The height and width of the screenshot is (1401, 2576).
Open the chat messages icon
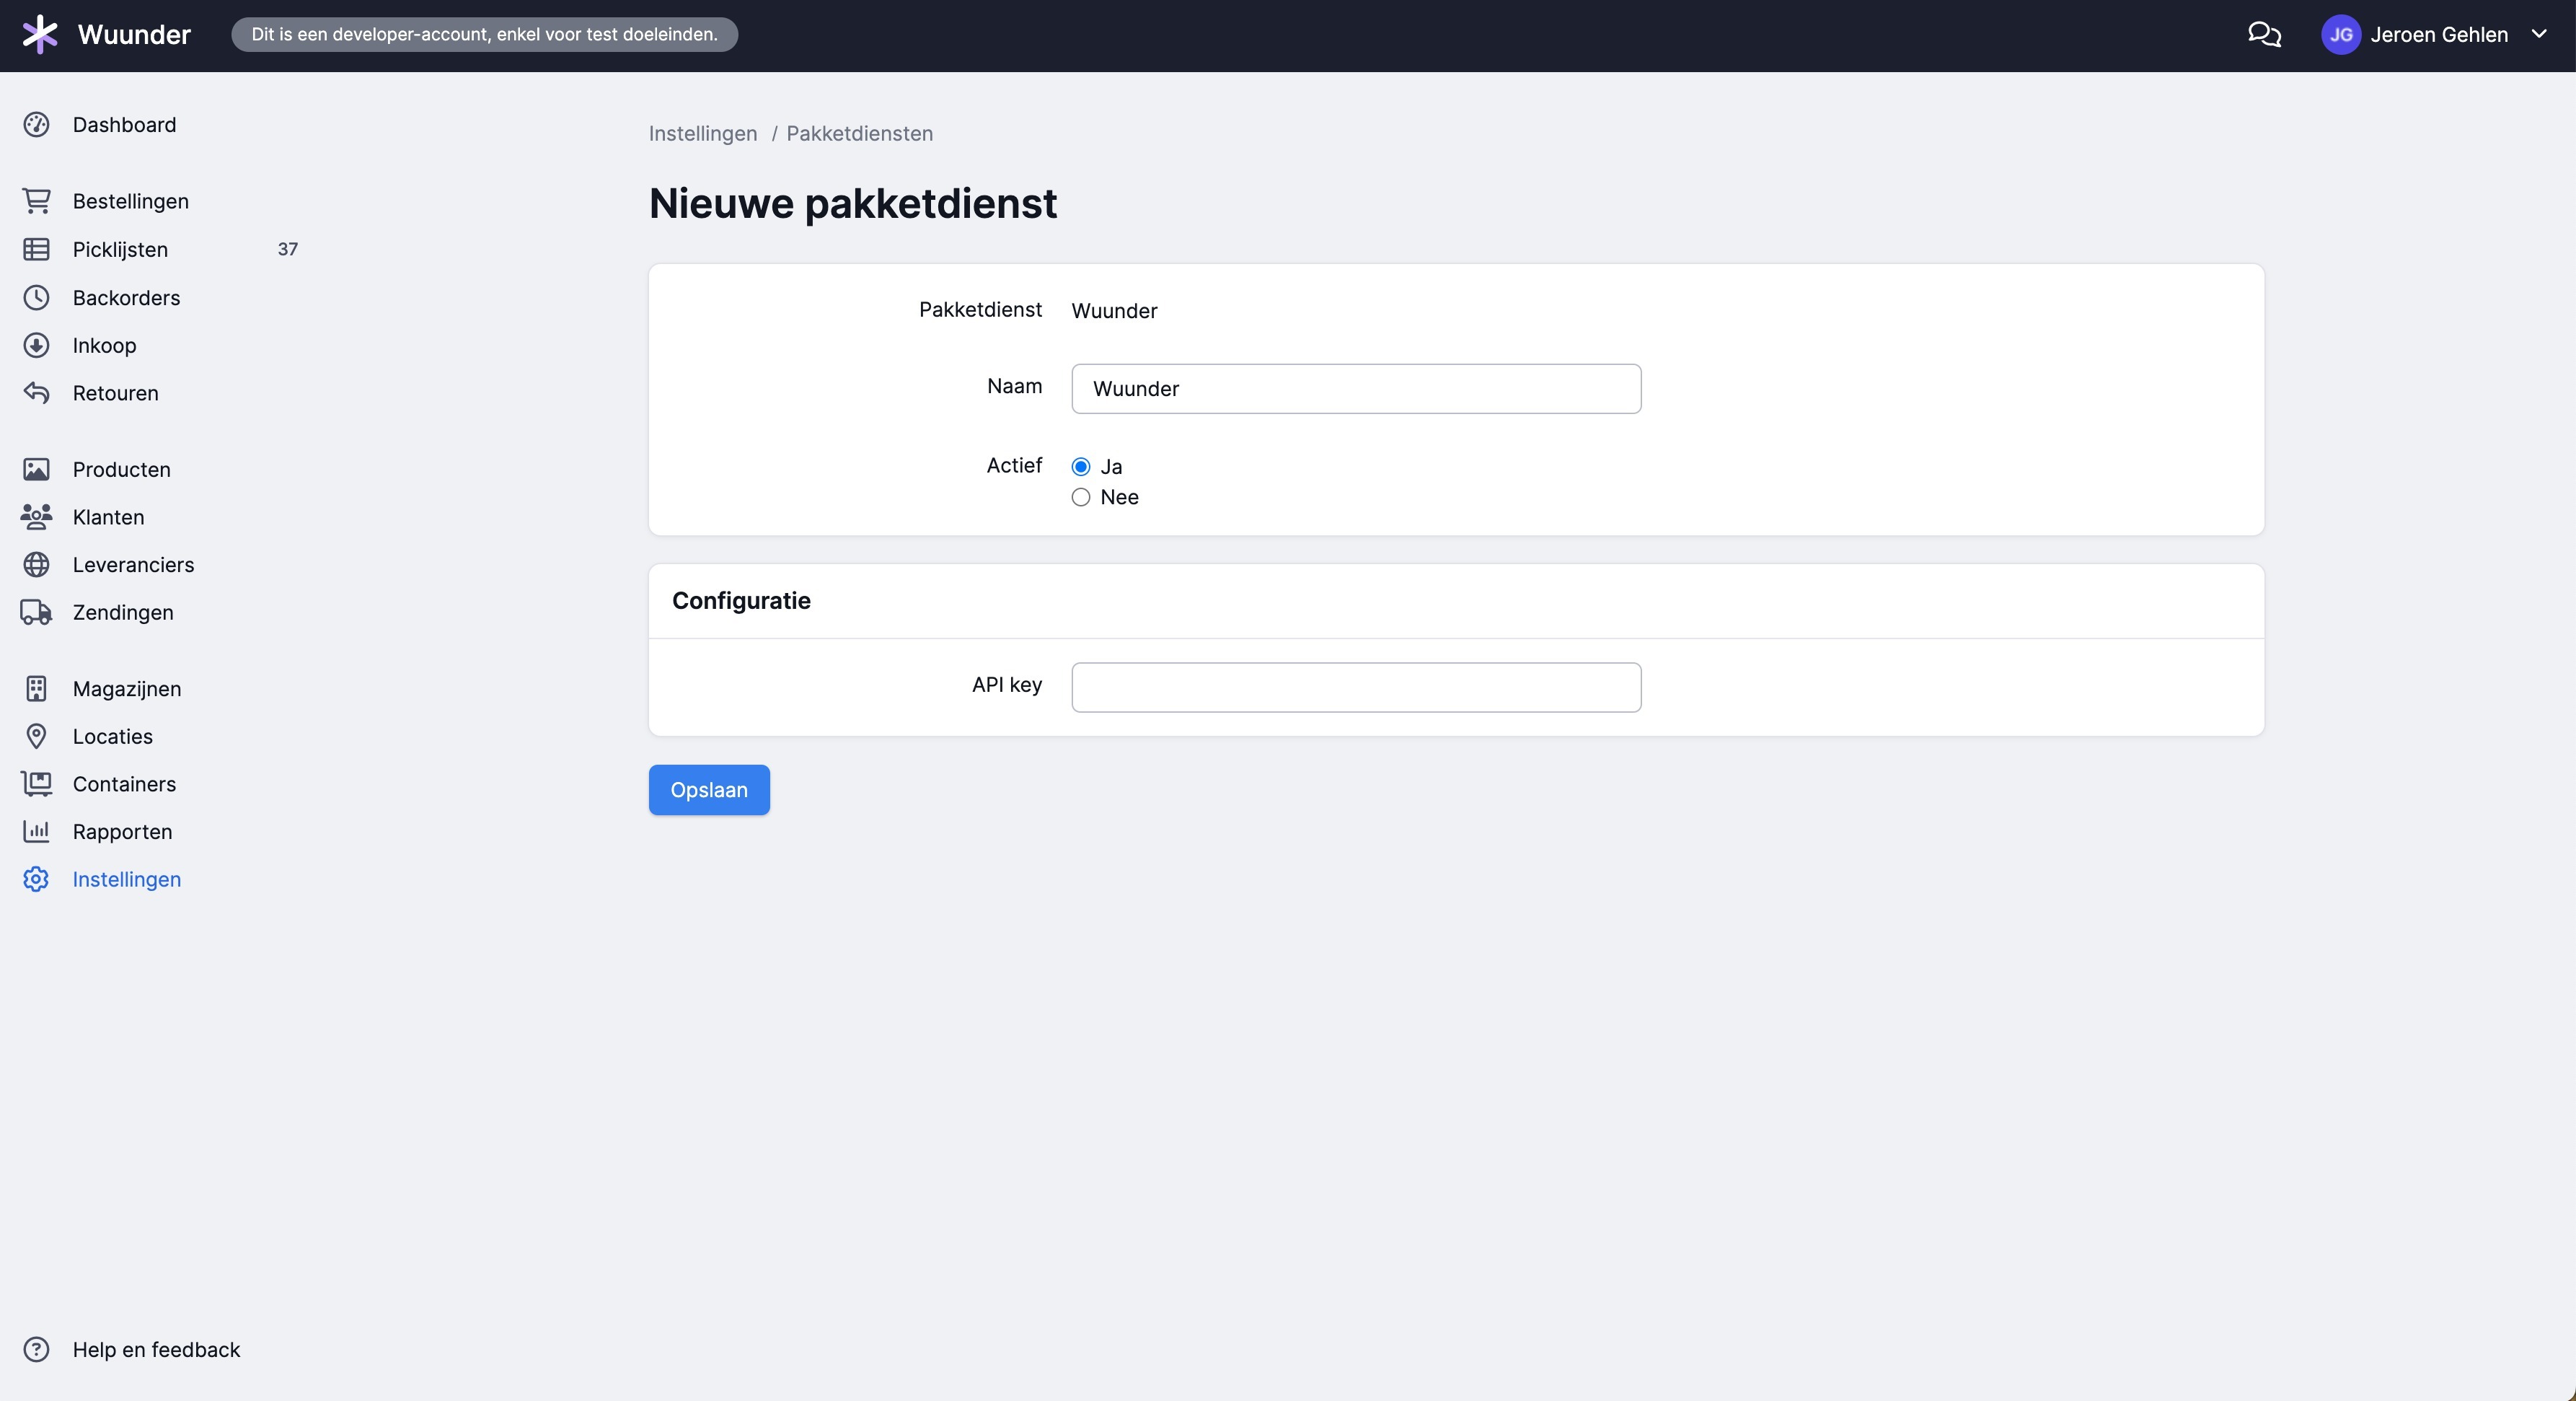click(x=2264, y=35)
